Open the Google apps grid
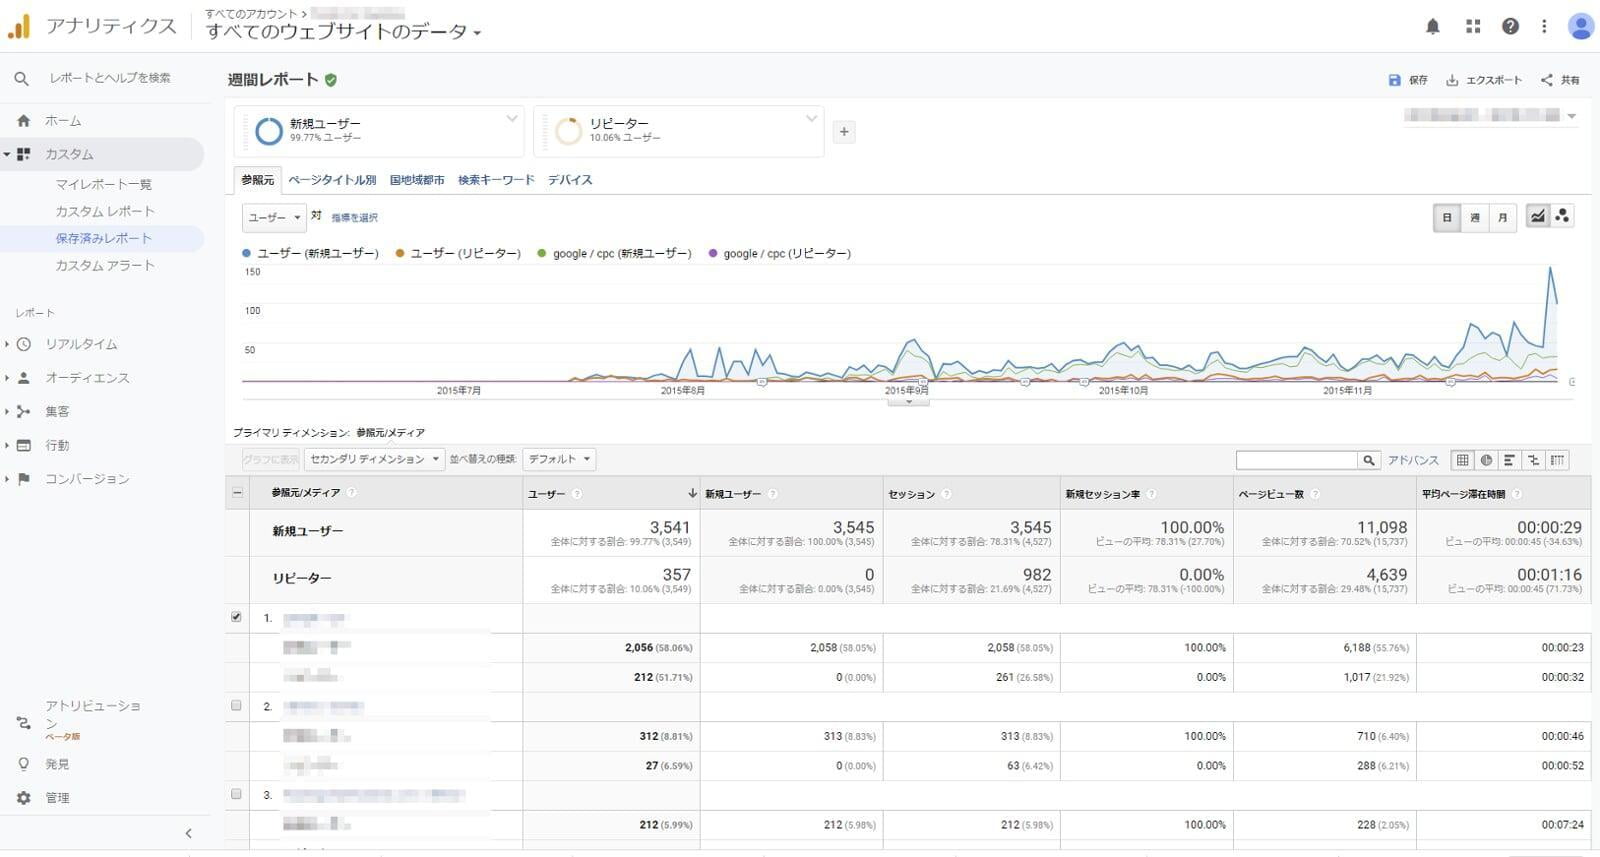This screenshot has height=857, width=1600. [x=1473, y=27]
